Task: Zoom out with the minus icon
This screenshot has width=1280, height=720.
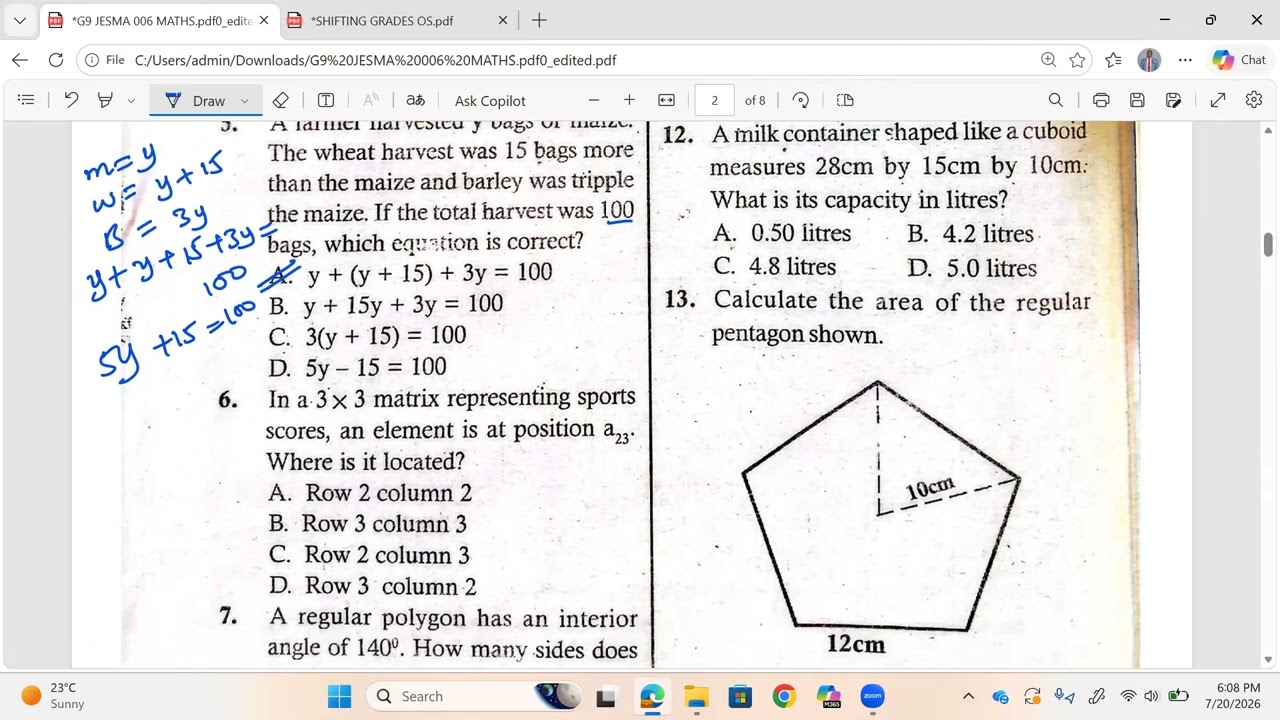Action: click(x=594, y=100)
